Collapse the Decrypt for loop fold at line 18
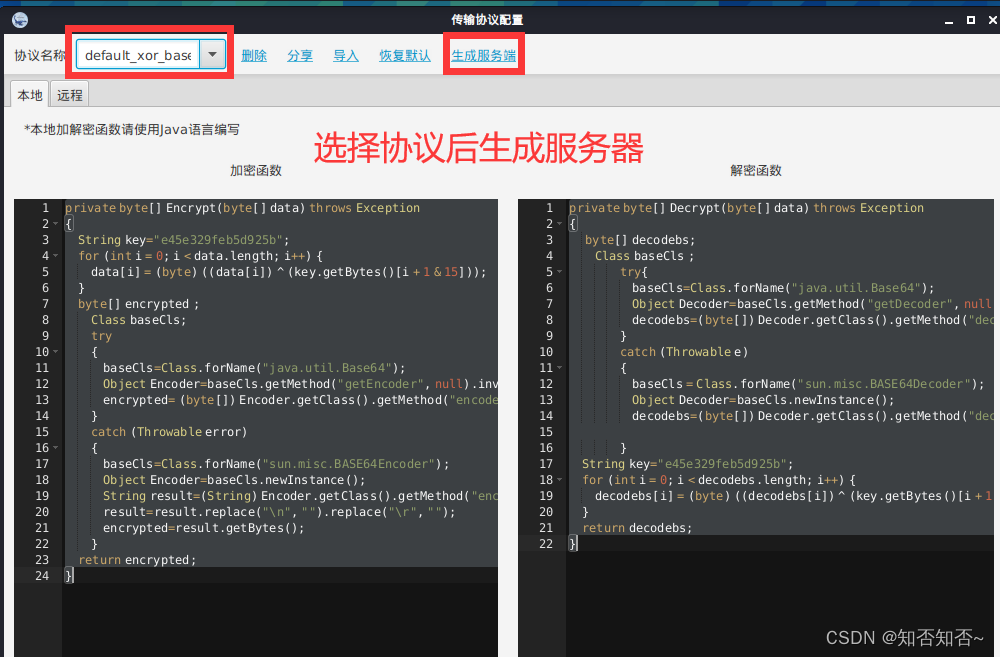Image resolution: width=1000 pixels, height=657 pixels. [x=560, y=479]
